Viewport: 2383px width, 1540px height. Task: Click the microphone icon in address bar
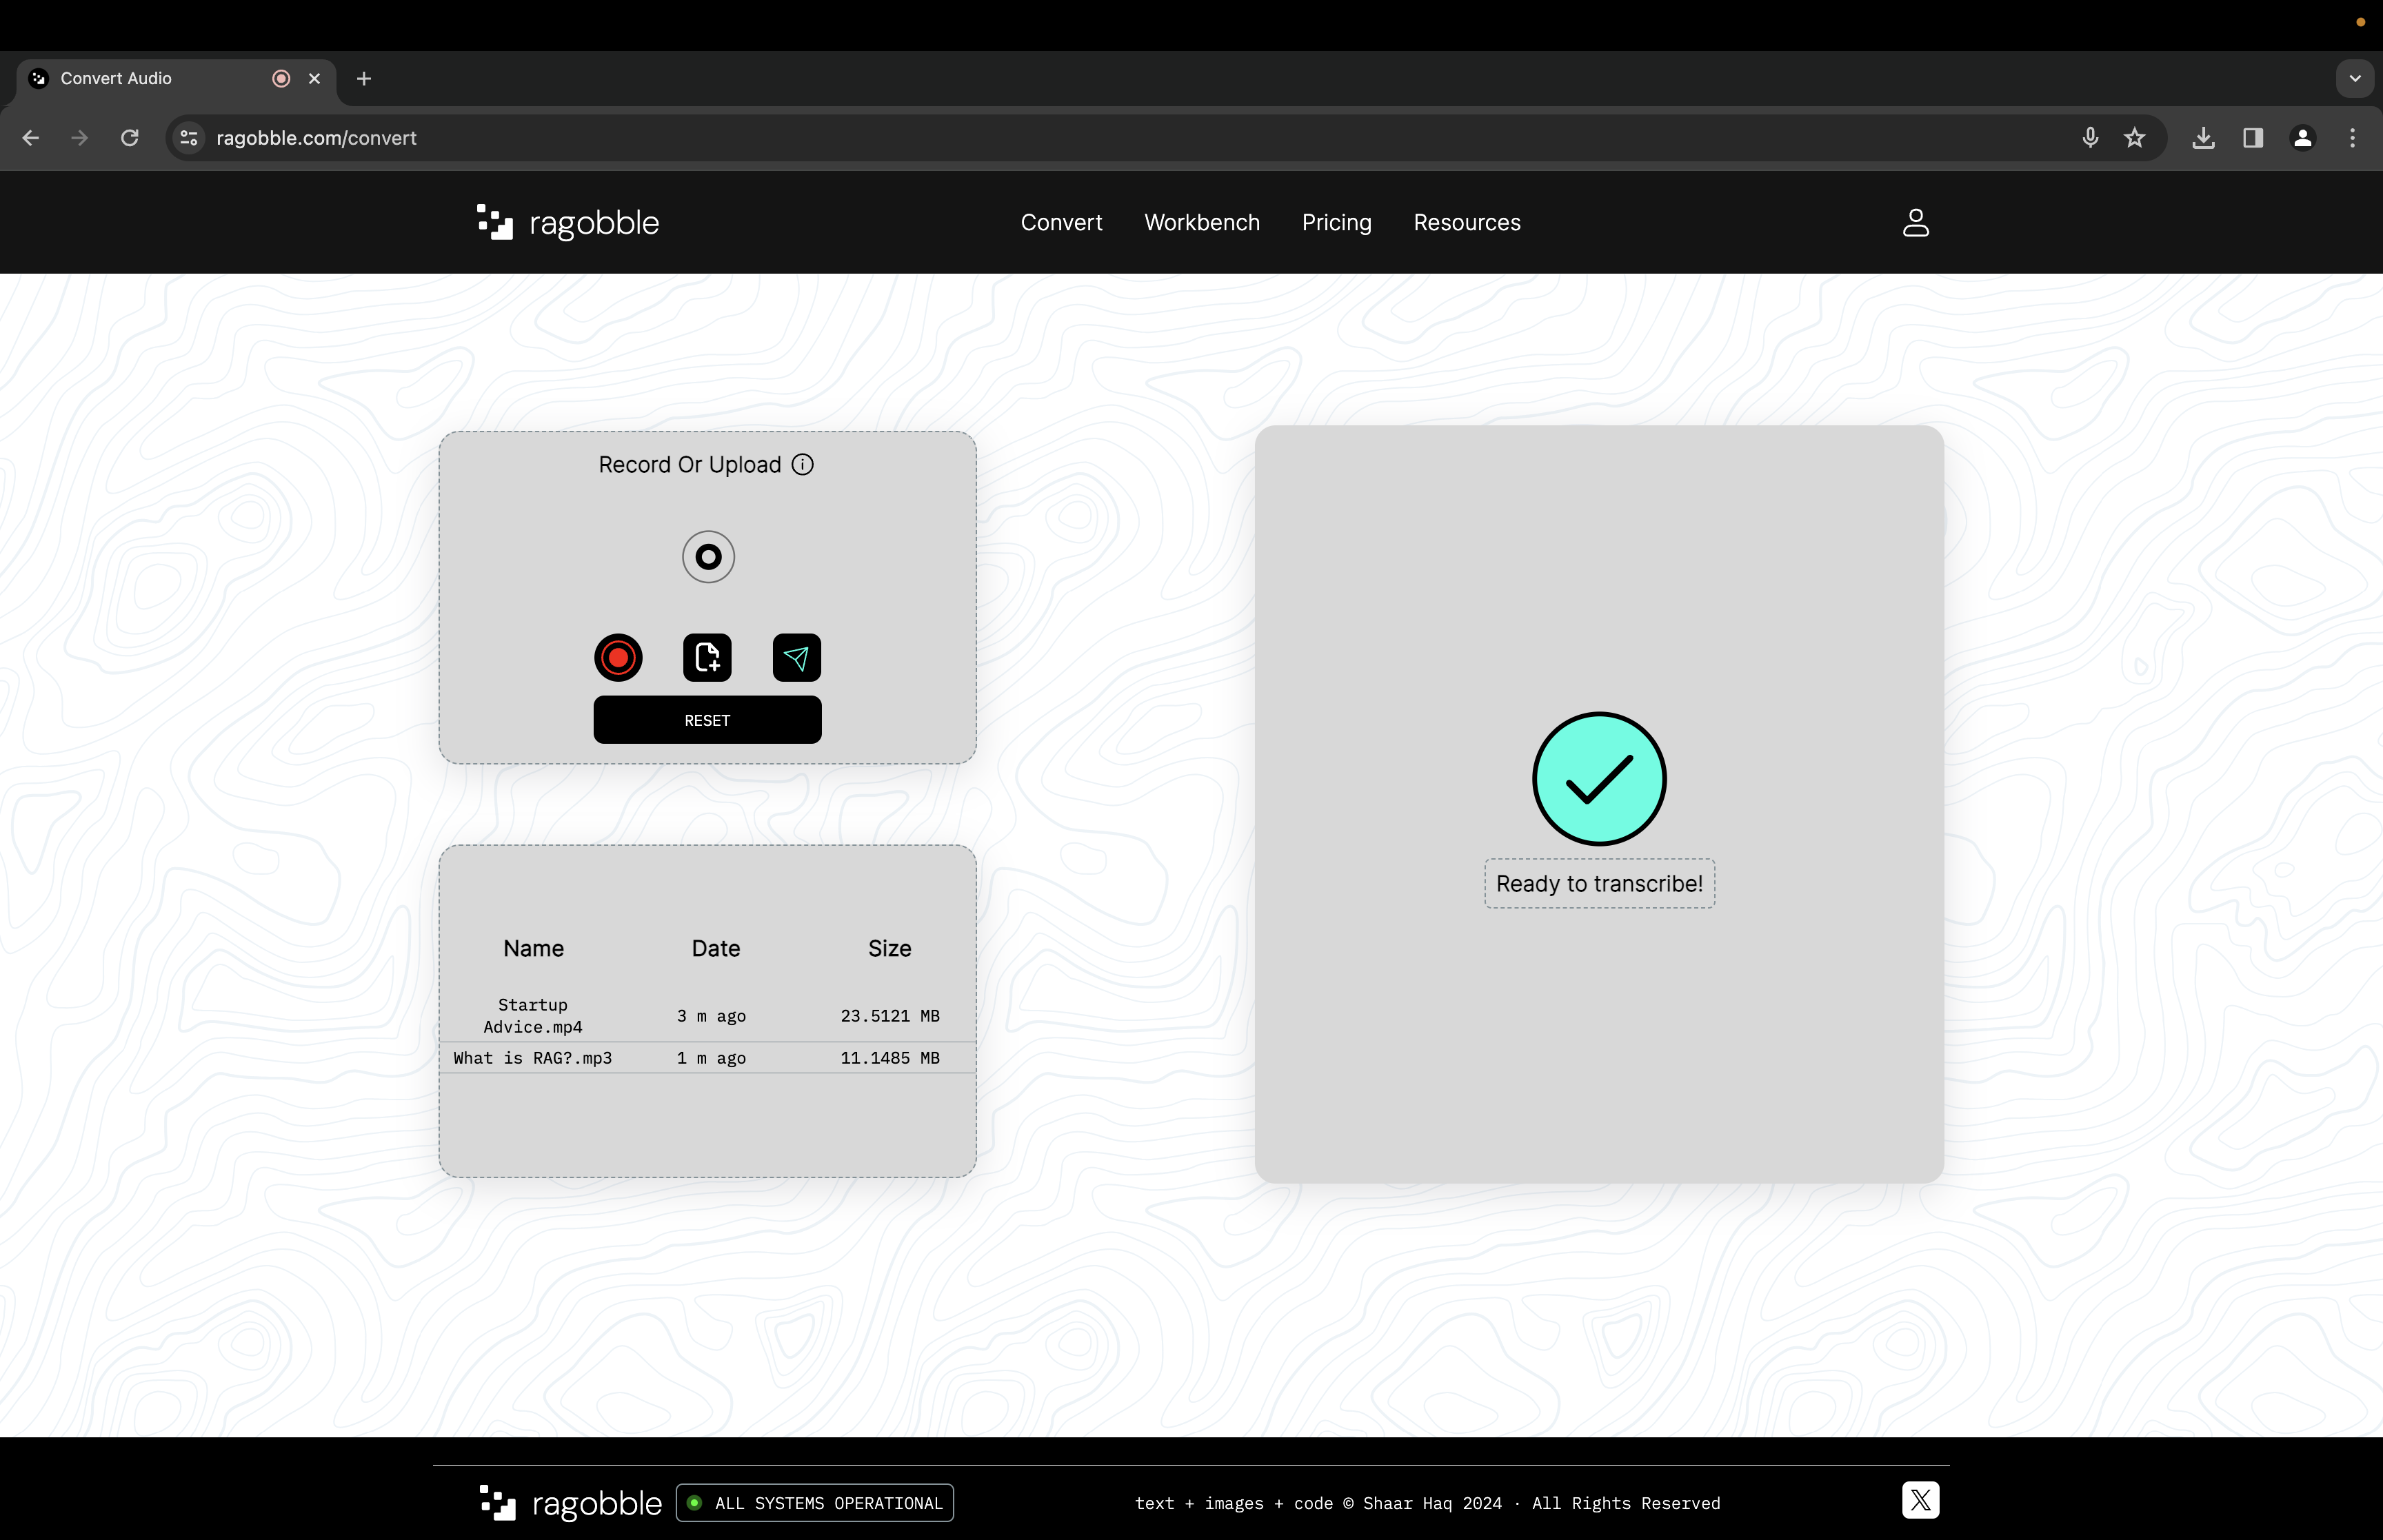coord(2089,138)
